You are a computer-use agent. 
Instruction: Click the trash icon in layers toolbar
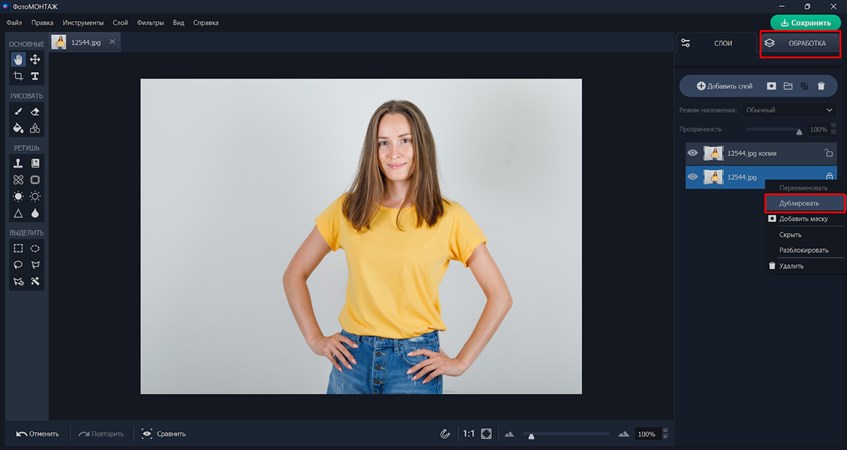821,86
